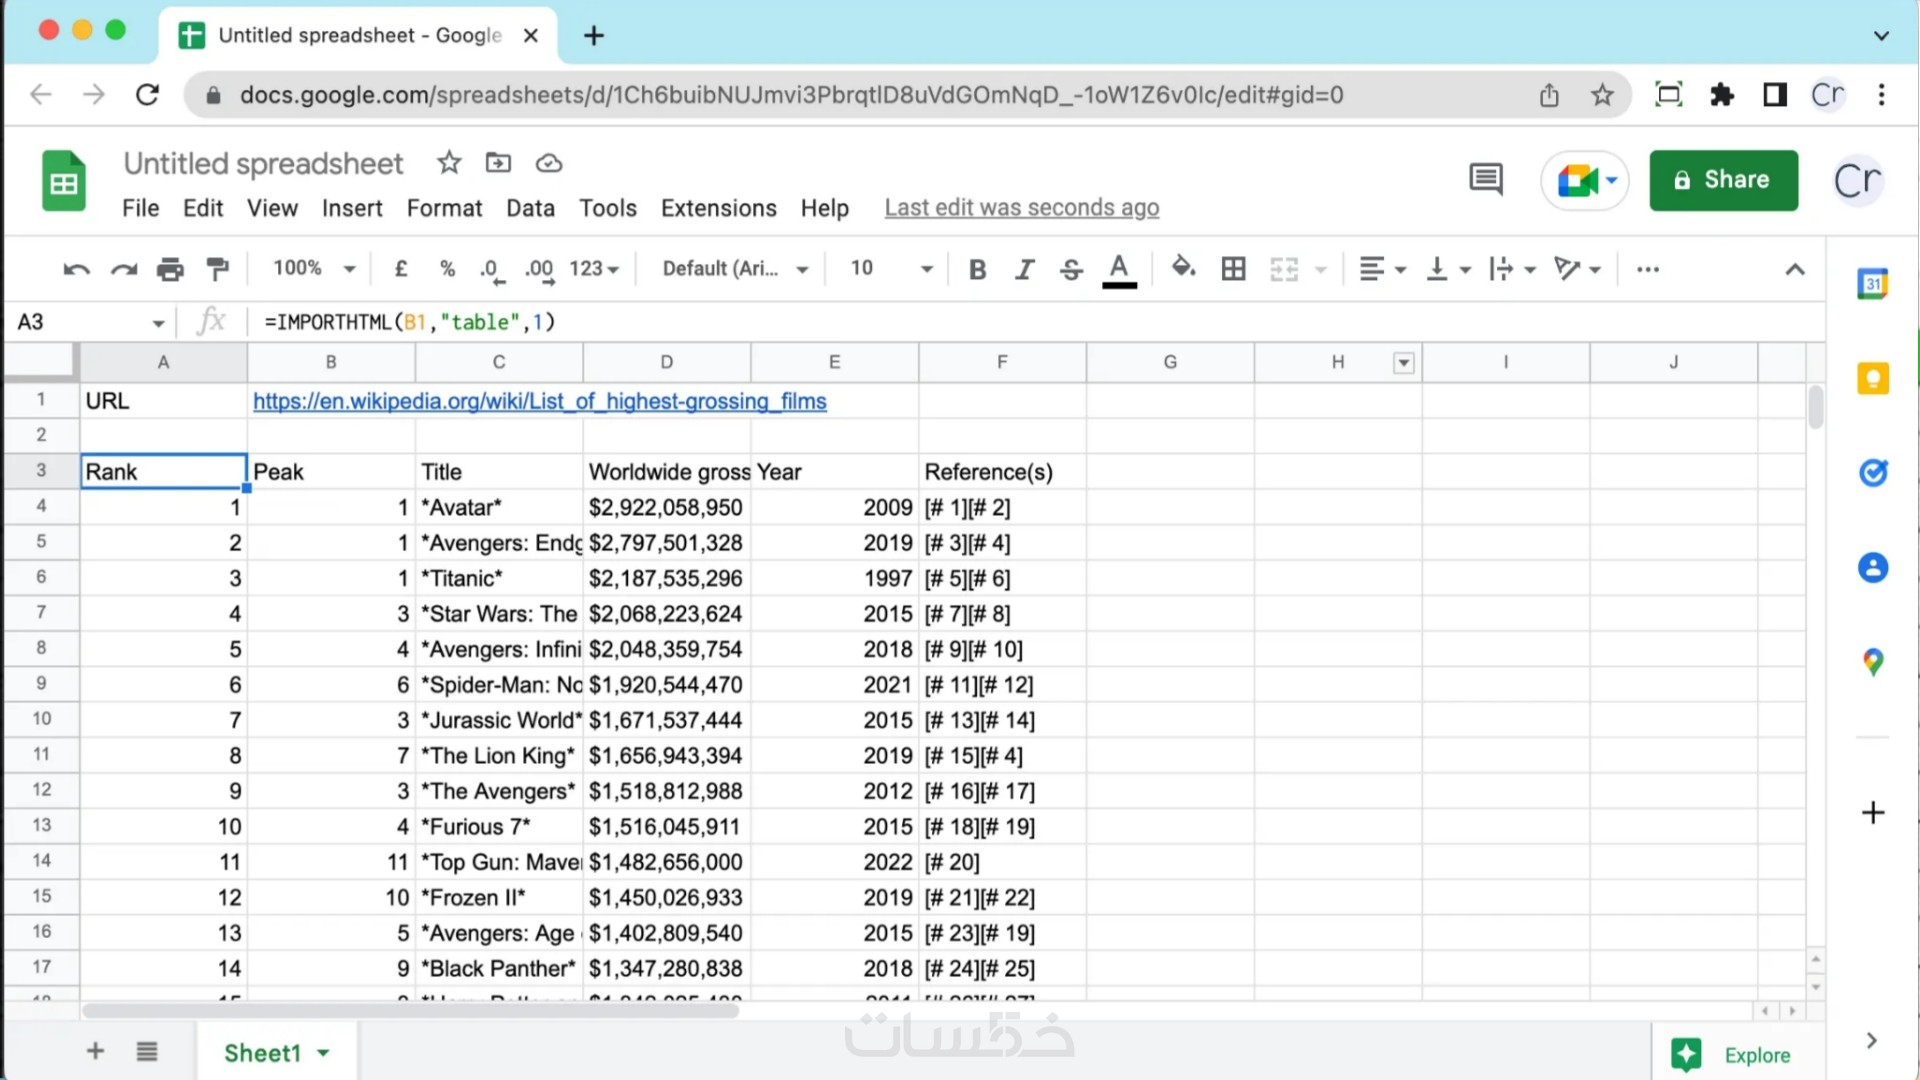Open Google Calendar side panel icon

pyautogui.click(x=1872, y=284)
